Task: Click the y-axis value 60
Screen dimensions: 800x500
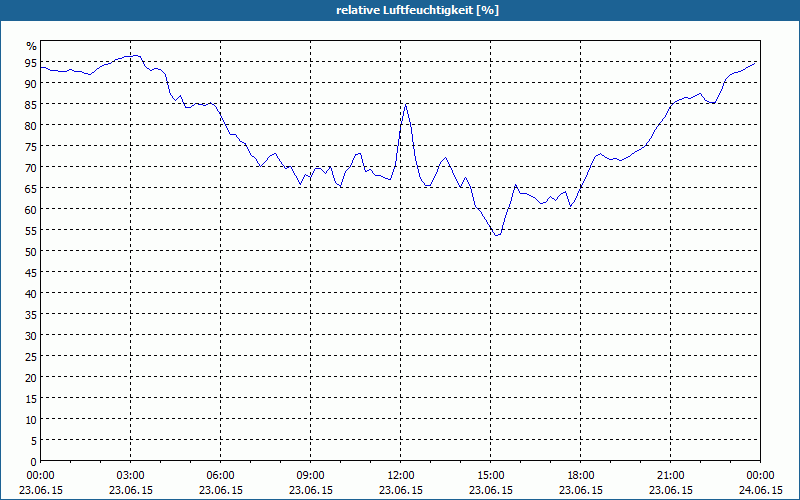Action: [31, 210]
